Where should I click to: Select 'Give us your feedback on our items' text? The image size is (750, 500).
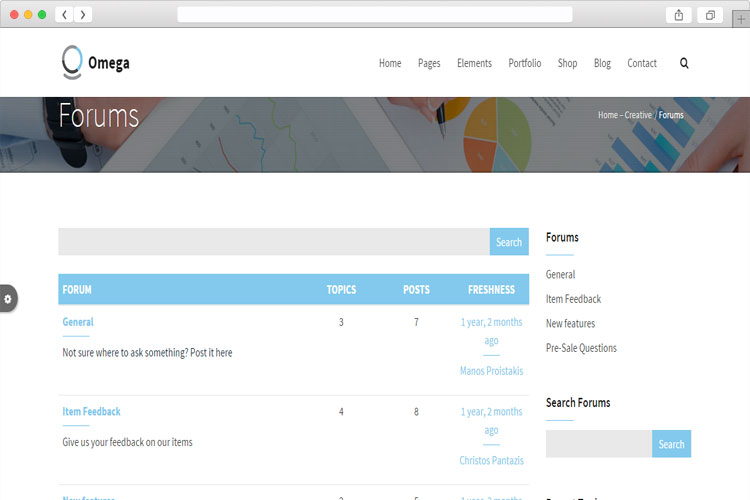(x=127, y=442)
